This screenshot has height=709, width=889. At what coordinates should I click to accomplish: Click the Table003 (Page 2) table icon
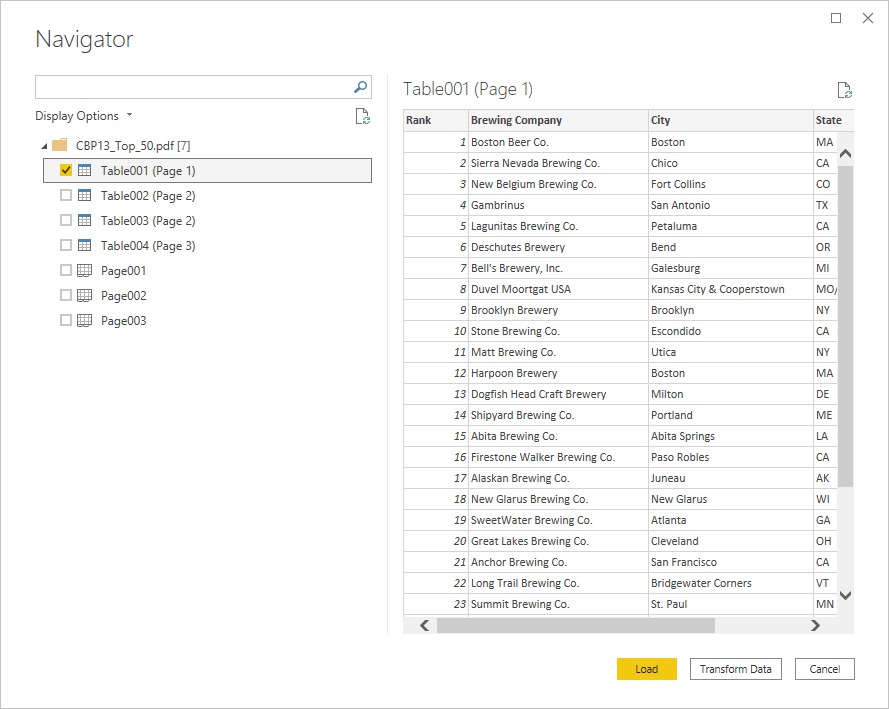(x=84, y=220)
